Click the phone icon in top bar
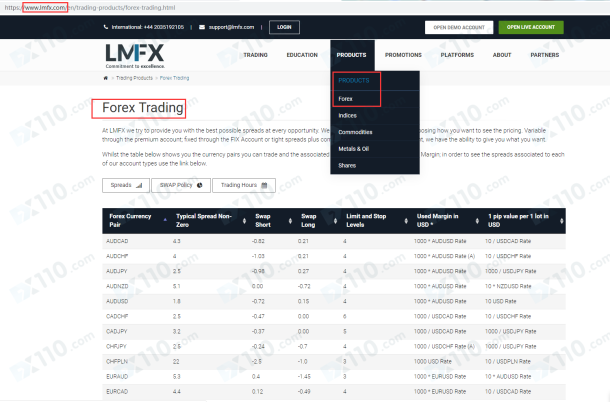Viewport: 610px width, 402px height. tap(106, 27)
